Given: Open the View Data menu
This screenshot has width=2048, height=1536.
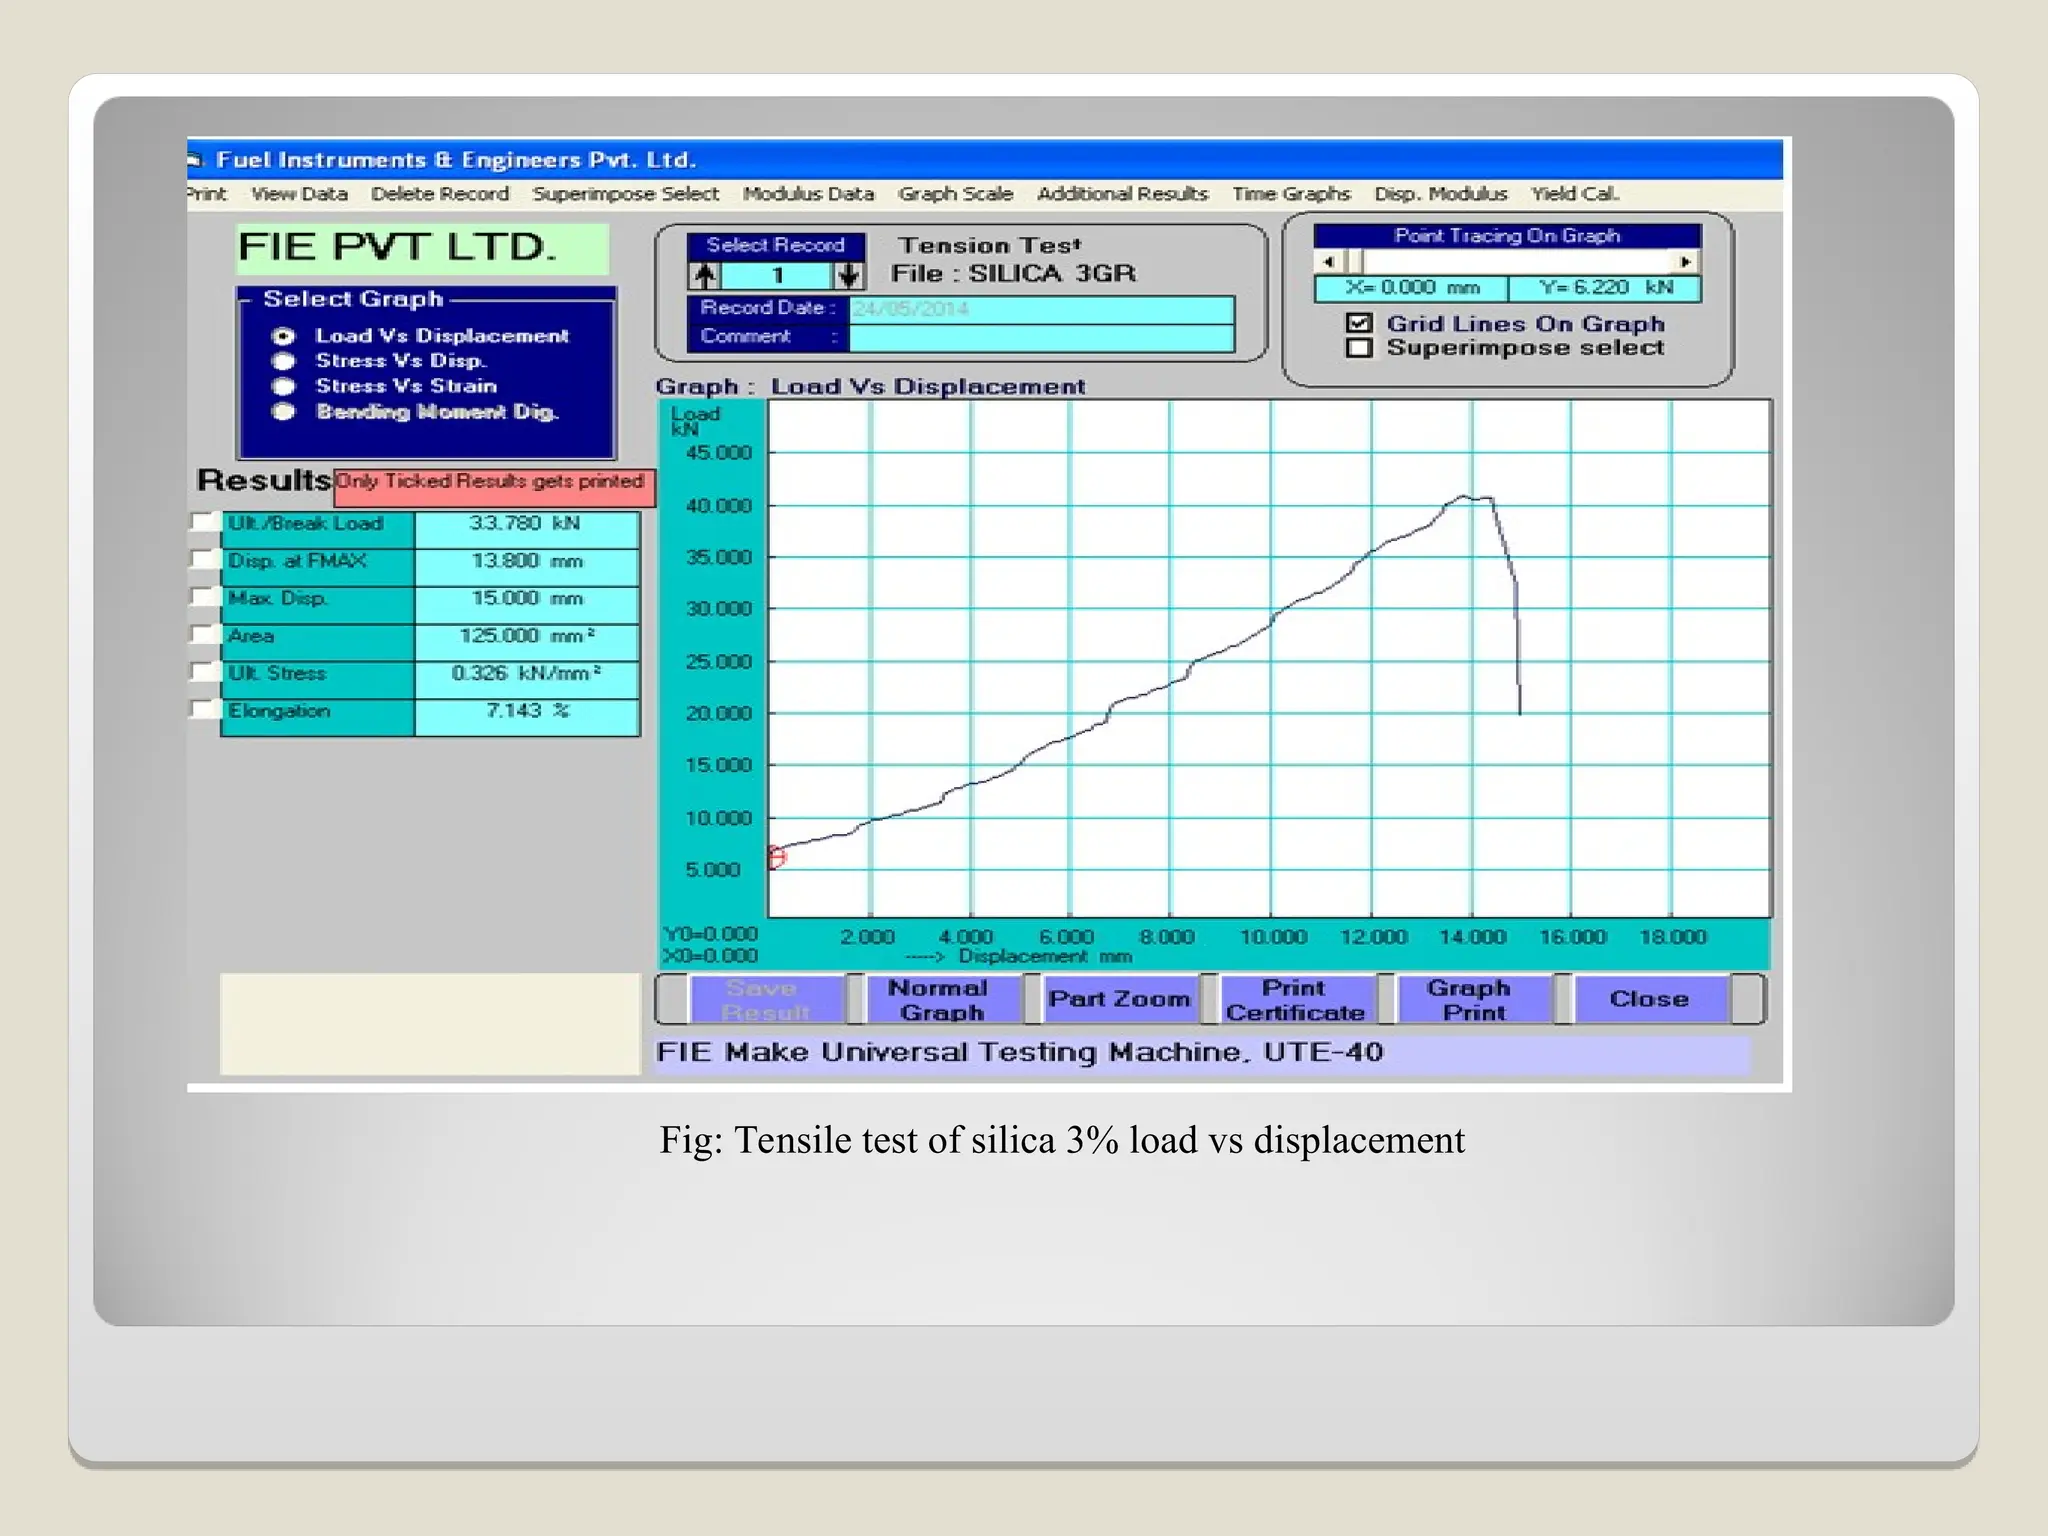Looking at the screenshot, I should pos(299,194).
